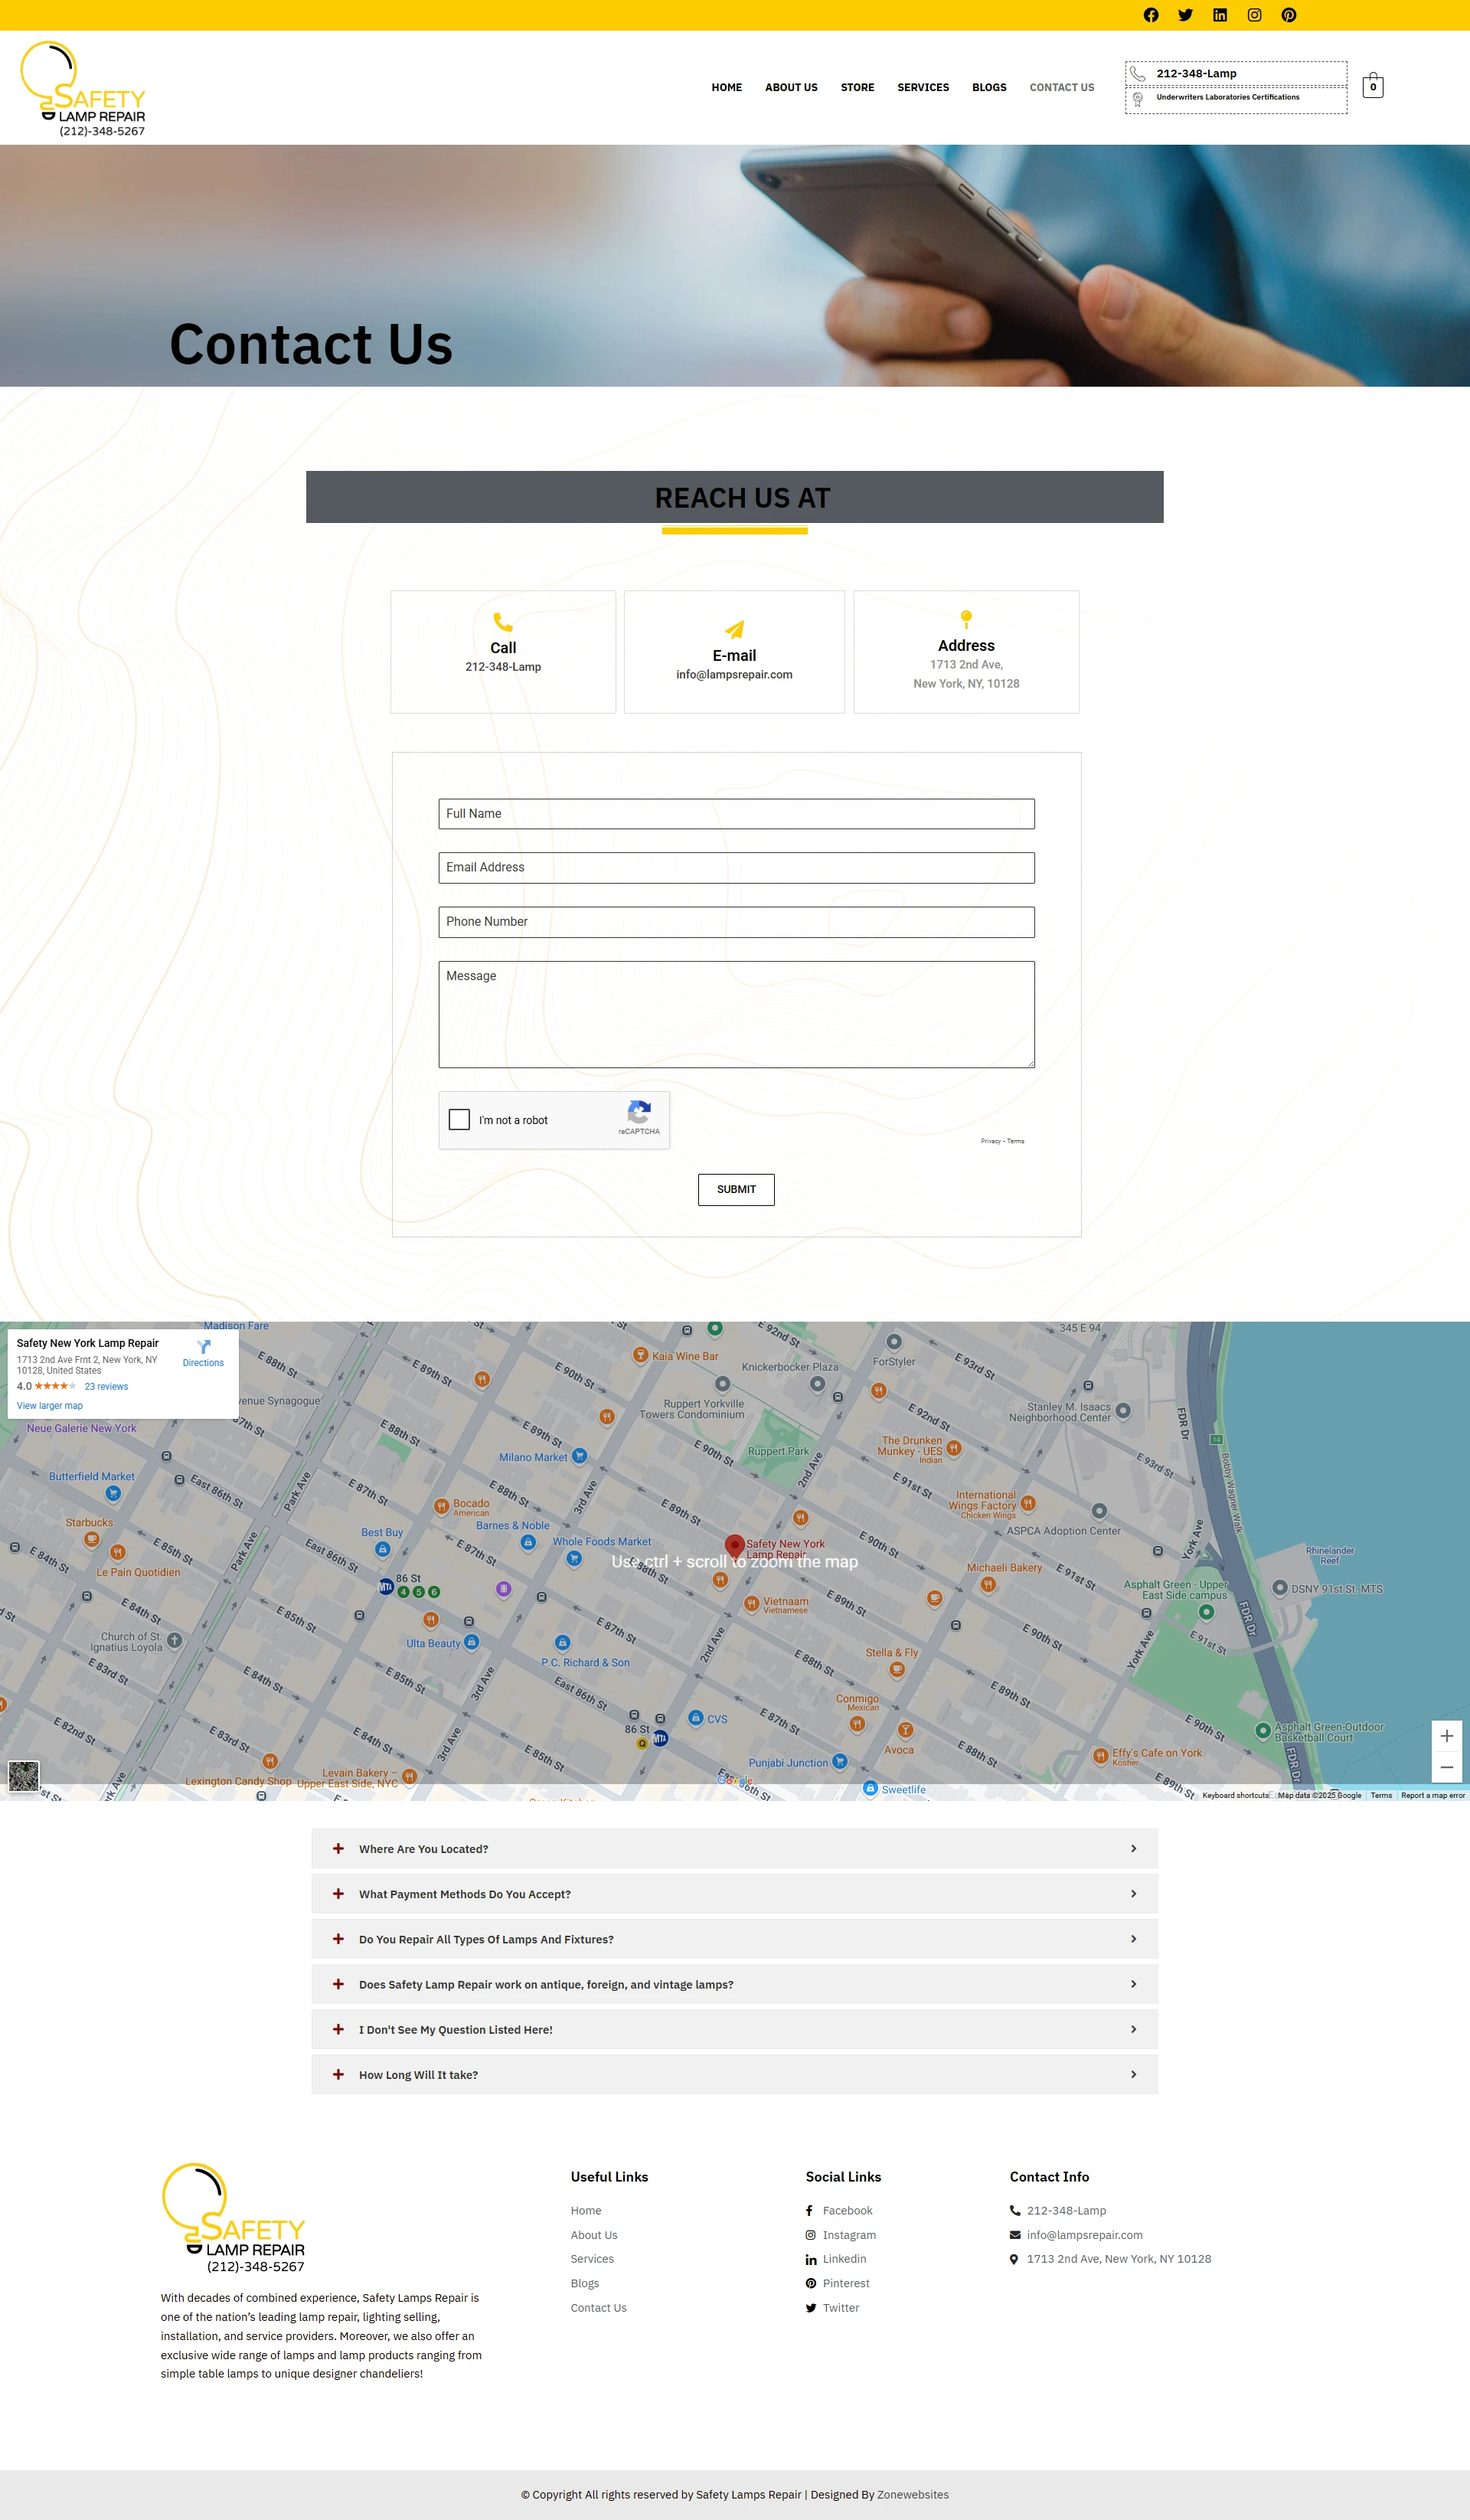Open the SERVICES menu item
The width and height of the screenshot is (1470, 2520).
[x=922, y=88]
